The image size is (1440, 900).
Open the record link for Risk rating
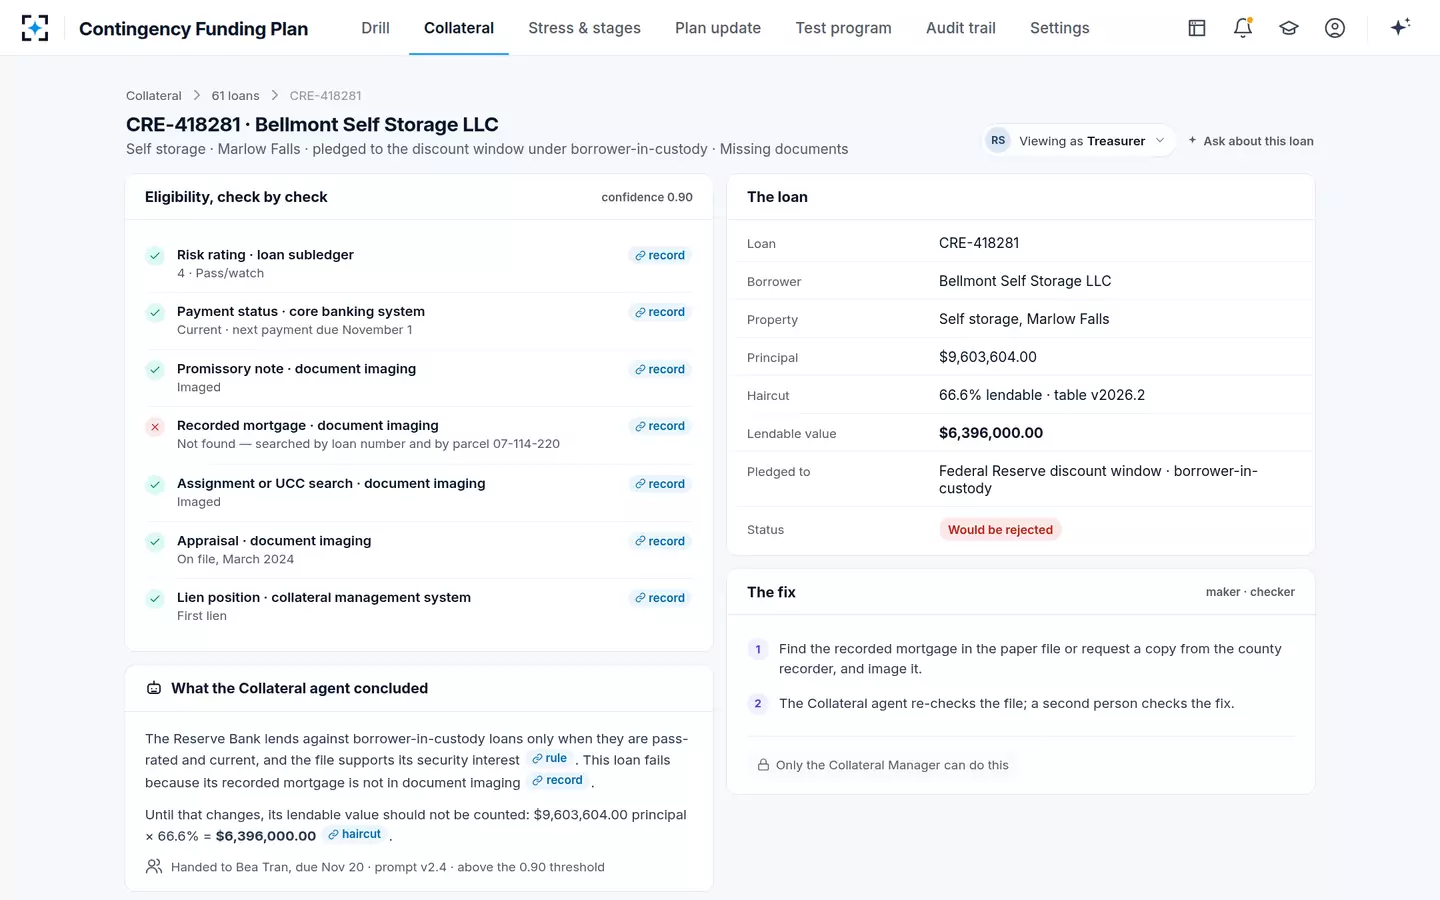tap(660, 256)
